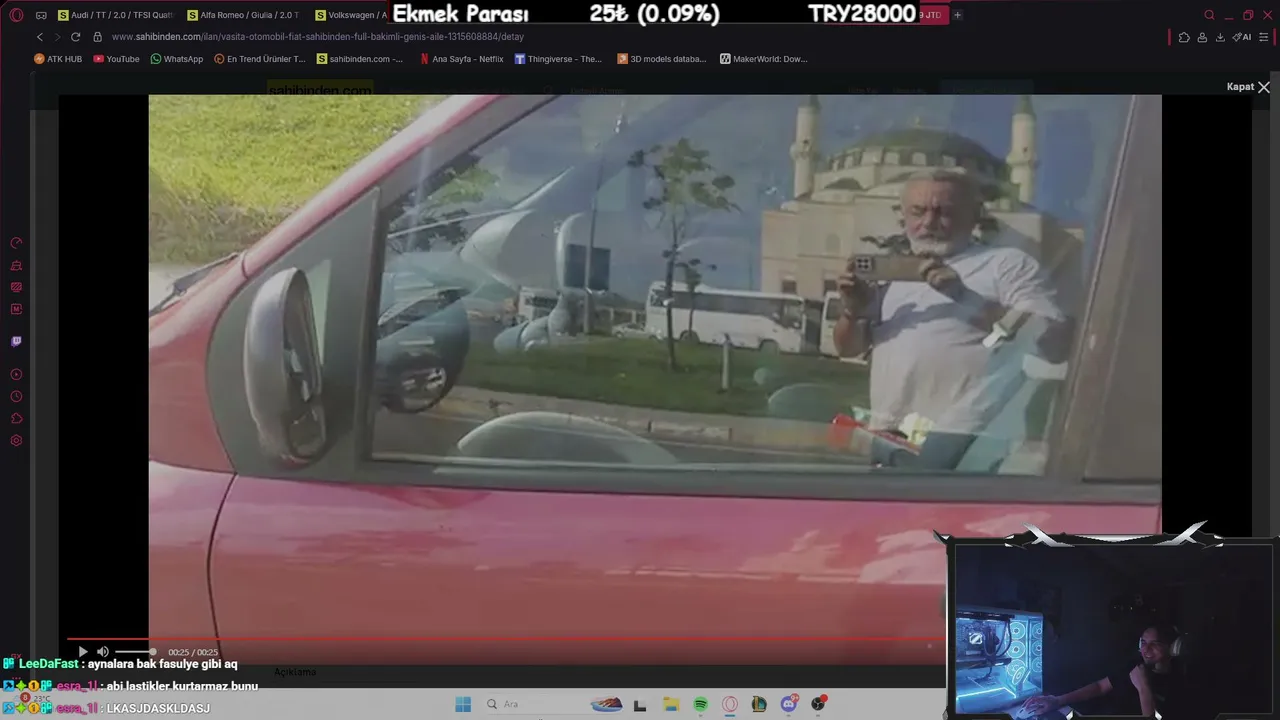Open the AI assistant toolbar button
The image size is (1280, 720).
[1242, 37]
